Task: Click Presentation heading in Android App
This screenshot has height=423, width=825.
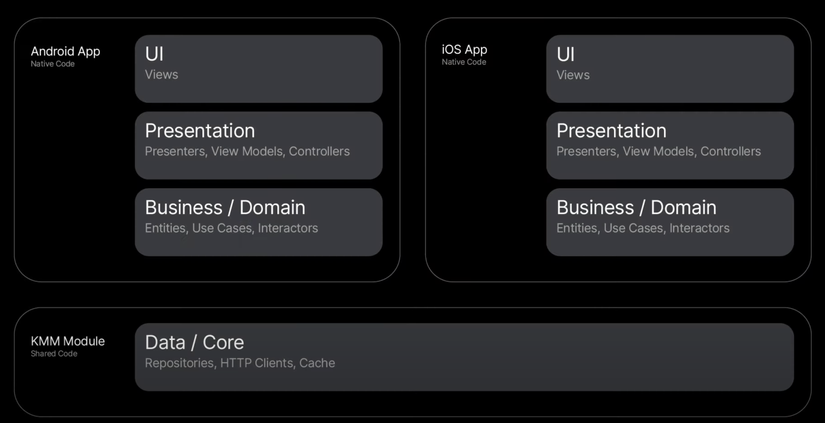Action: tap(200, 131)
